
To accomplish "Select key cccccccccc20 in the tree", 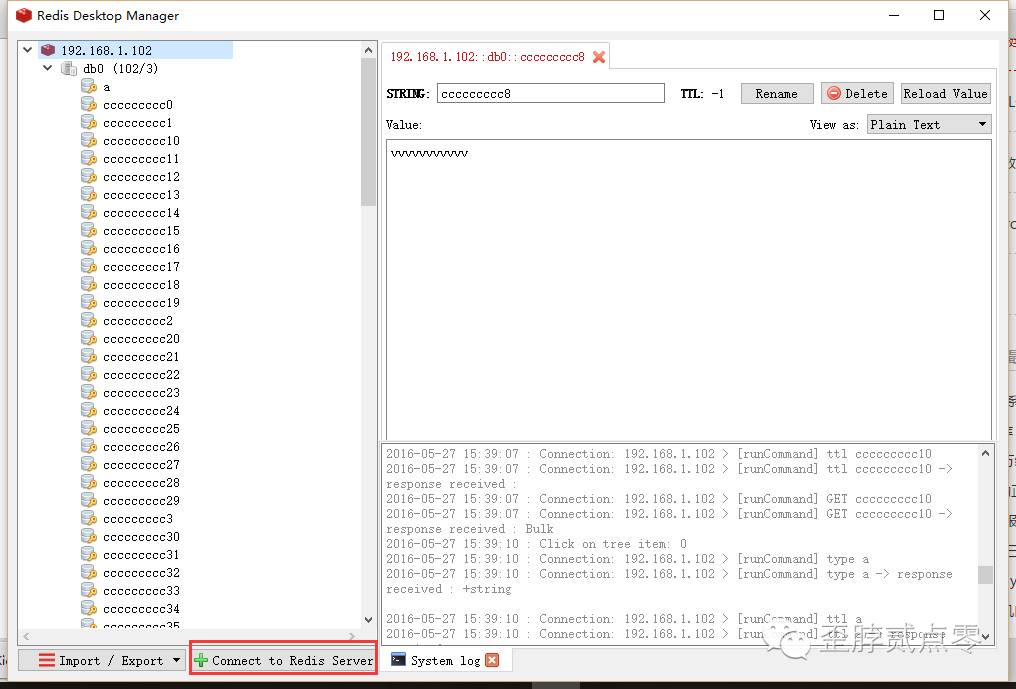I will 141,338.
